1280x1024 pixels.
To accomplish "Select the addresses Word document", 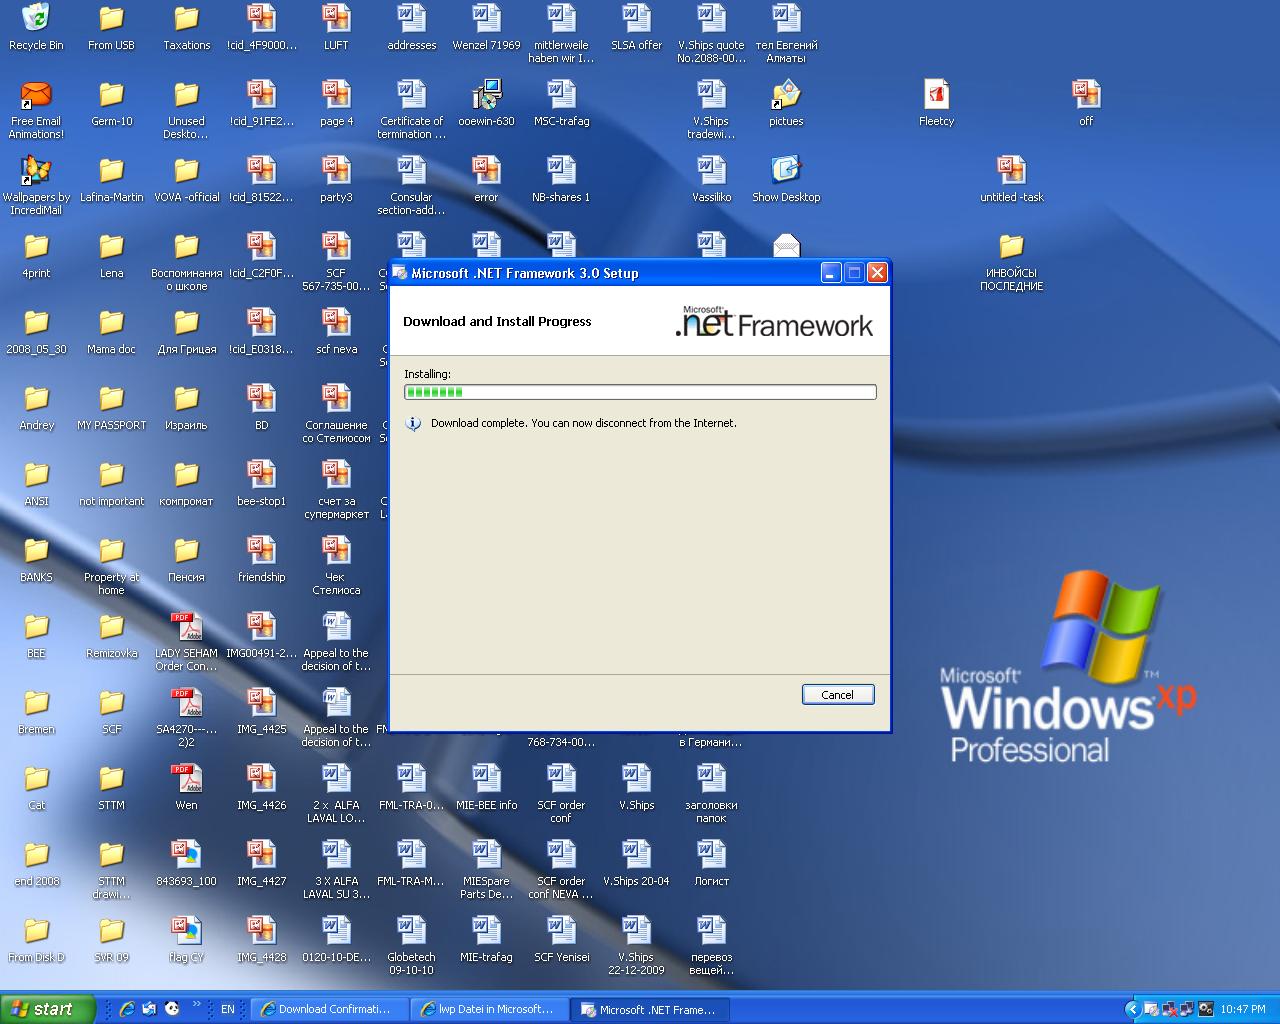I will point(411,27).
